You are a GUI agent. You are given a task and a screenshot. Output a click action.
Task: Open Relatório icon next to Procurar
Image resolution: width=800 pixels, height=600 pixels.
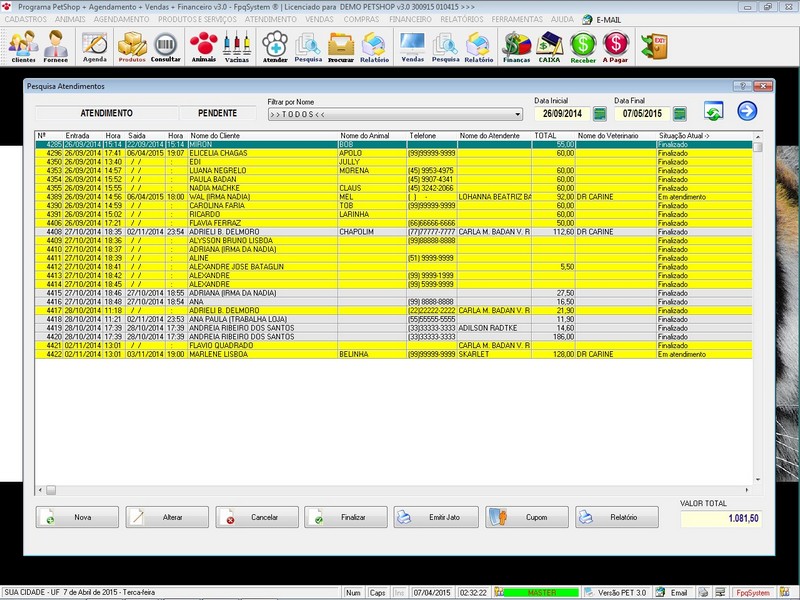[x=374, y=46]
